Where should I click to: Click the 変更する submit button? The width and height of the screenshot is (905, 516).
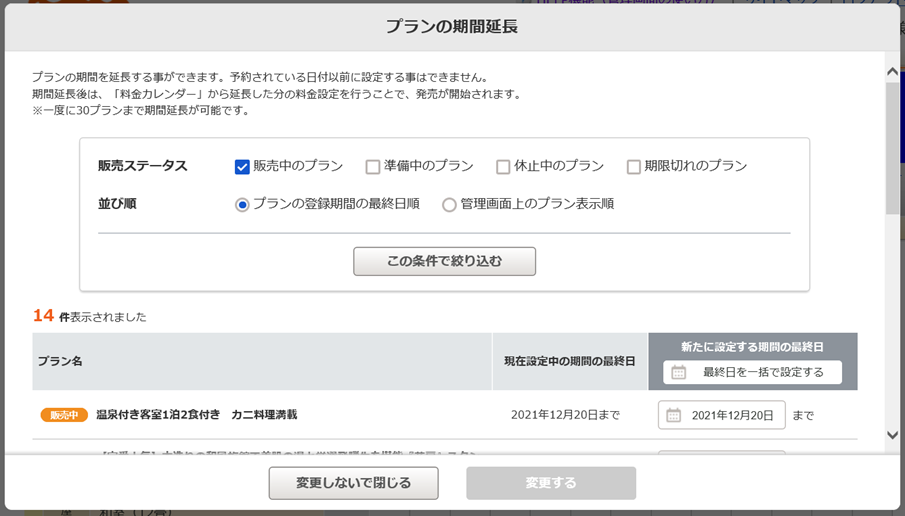tap(551, 483)
